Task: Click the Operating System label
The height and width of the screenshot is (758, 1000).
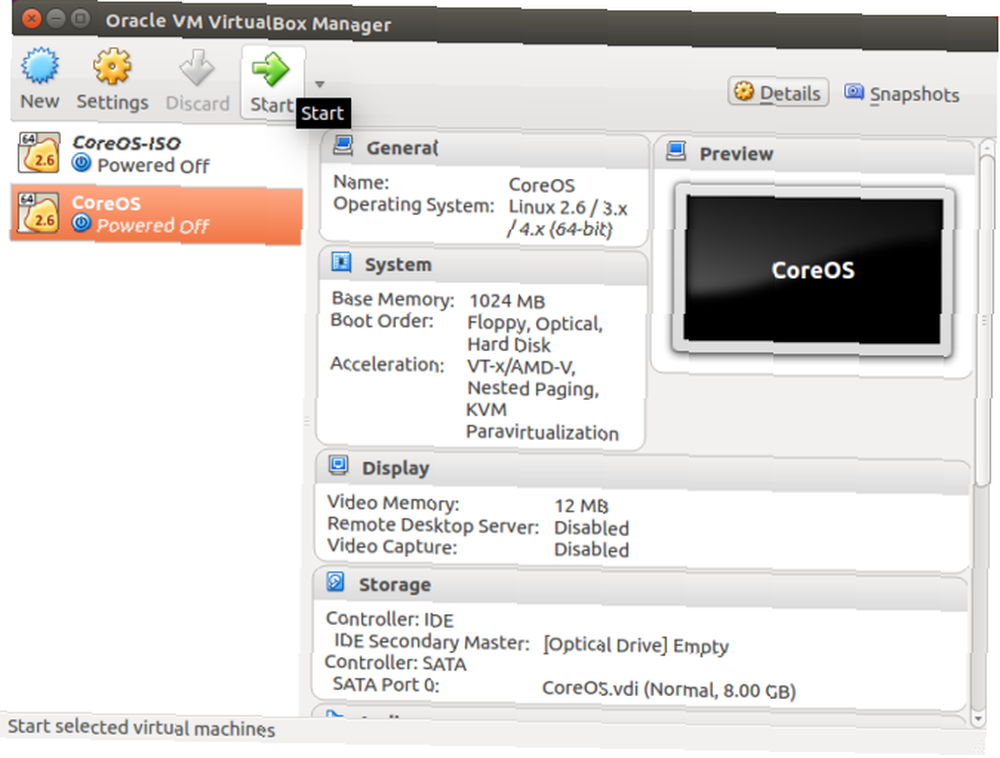Action: (414, 205)
